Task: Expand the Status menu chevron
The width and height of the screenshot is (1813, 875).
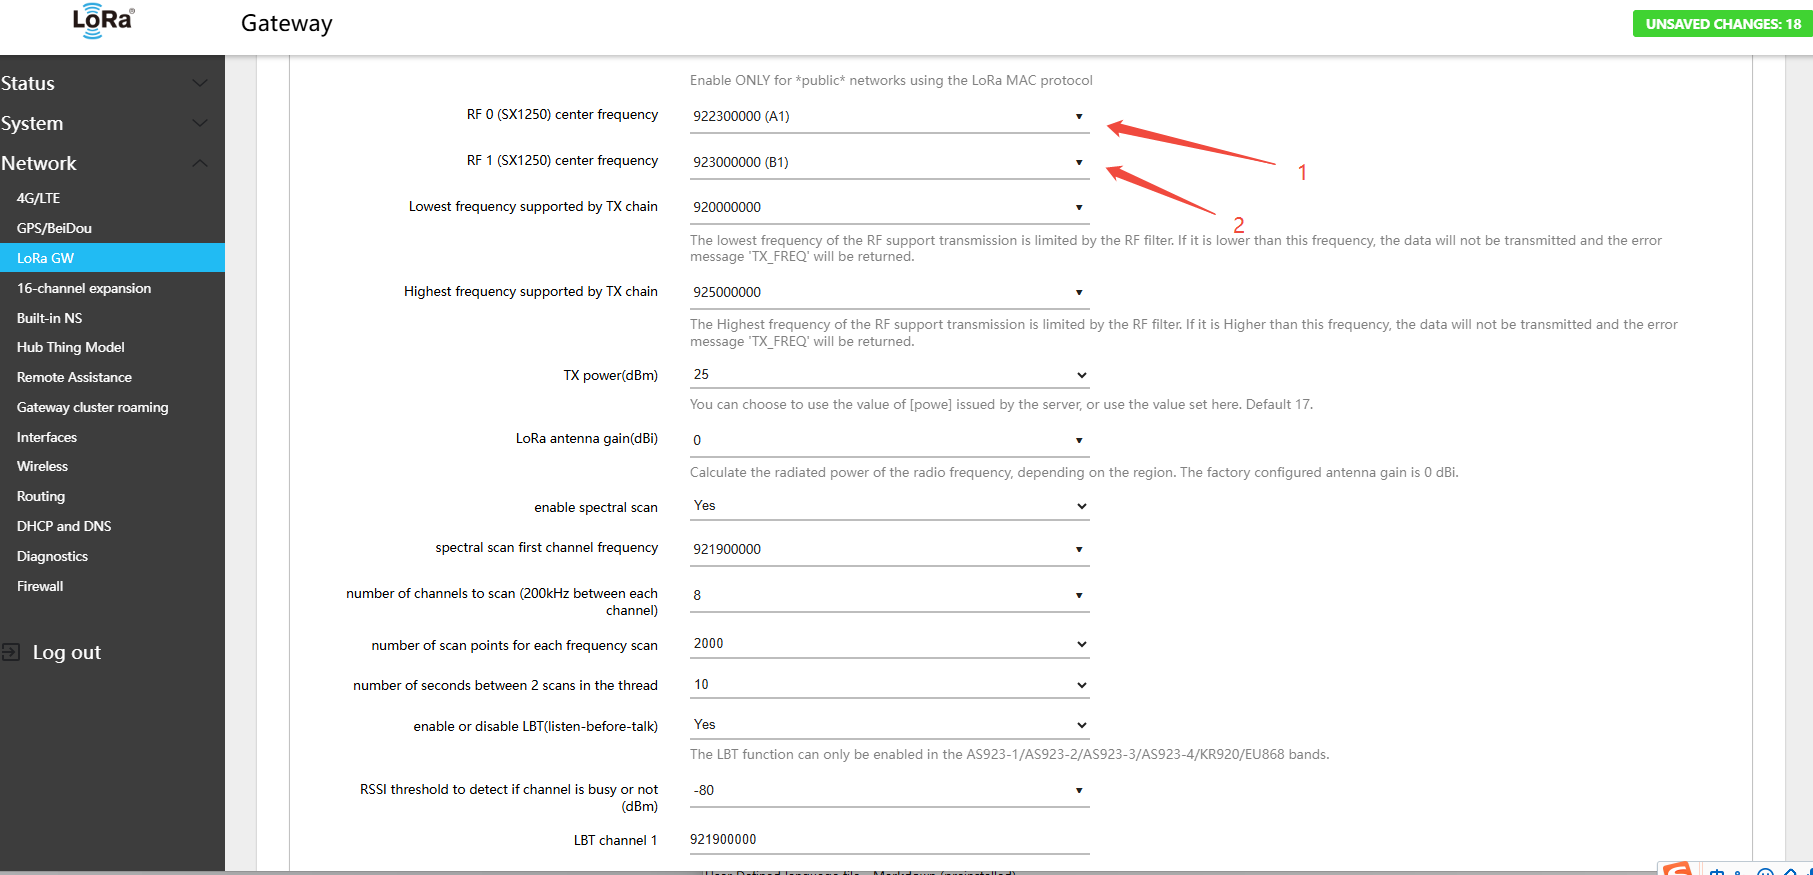Action: click(200, 83)
